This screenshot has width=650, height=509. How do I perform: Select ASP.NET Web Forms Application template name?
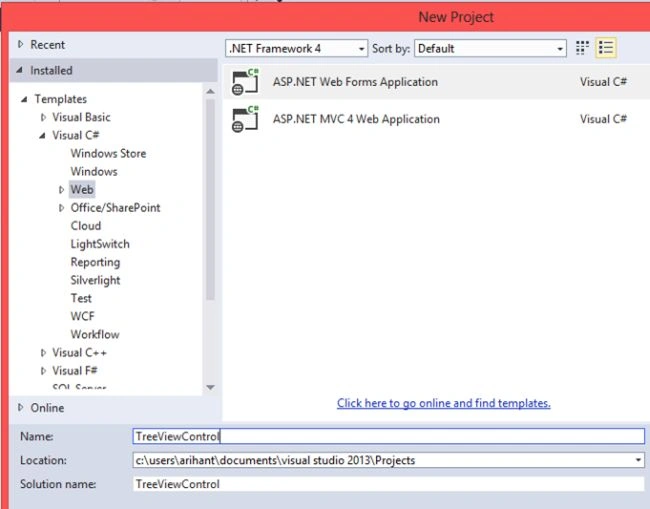[x=355, y=82]
